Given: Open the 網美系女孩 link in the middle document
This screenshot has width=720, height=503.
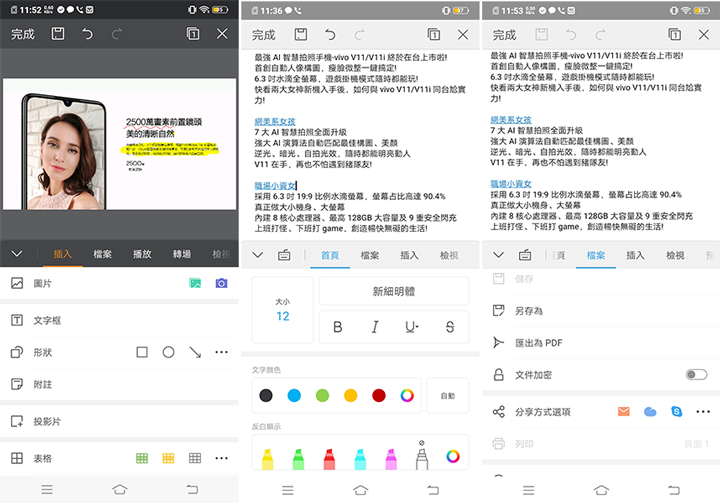Looking at the screenshot, I should tap(275, 121).
